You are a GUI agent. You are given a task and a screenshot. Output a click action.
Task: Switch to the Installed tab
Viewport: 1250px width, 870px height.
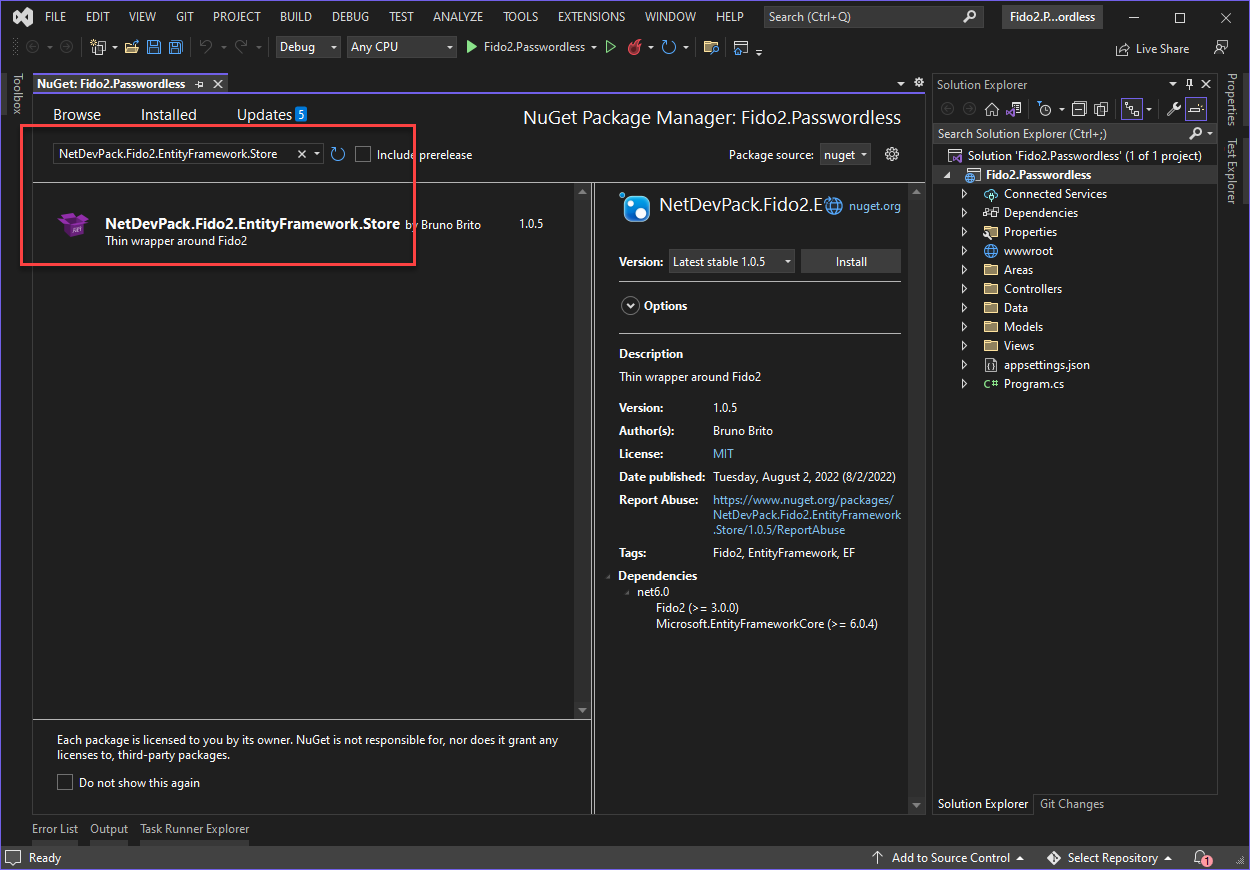click(x=168, y=115)
